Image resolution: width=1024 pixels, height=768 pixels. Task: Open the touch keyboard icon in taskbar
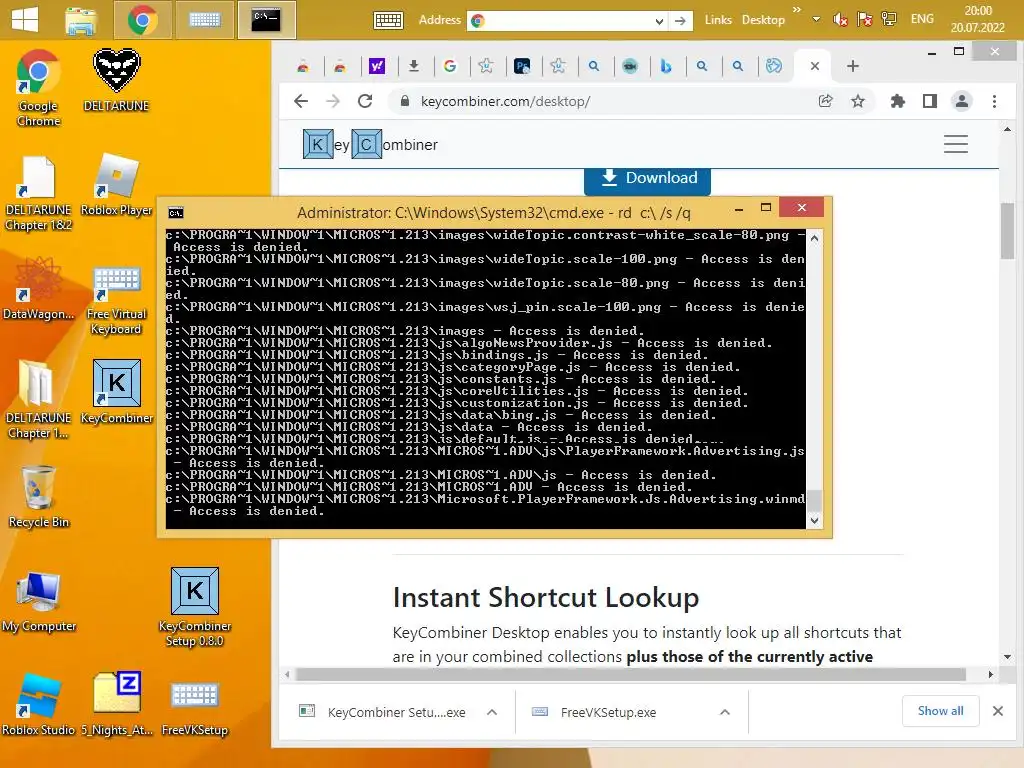coord(388,21)
